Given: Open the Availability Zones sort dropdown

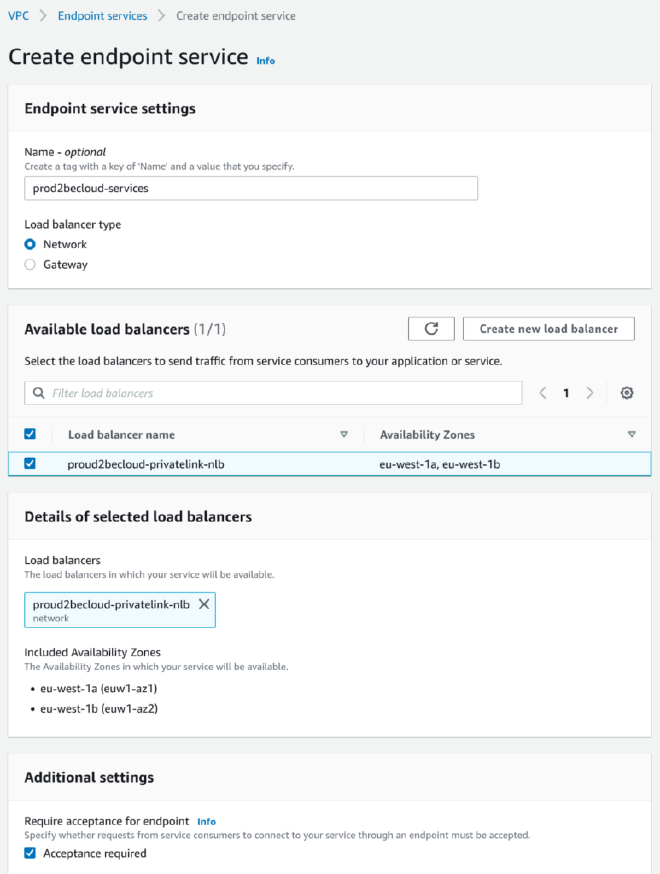Looking at the screenshot, I should (x=632, y=433).
